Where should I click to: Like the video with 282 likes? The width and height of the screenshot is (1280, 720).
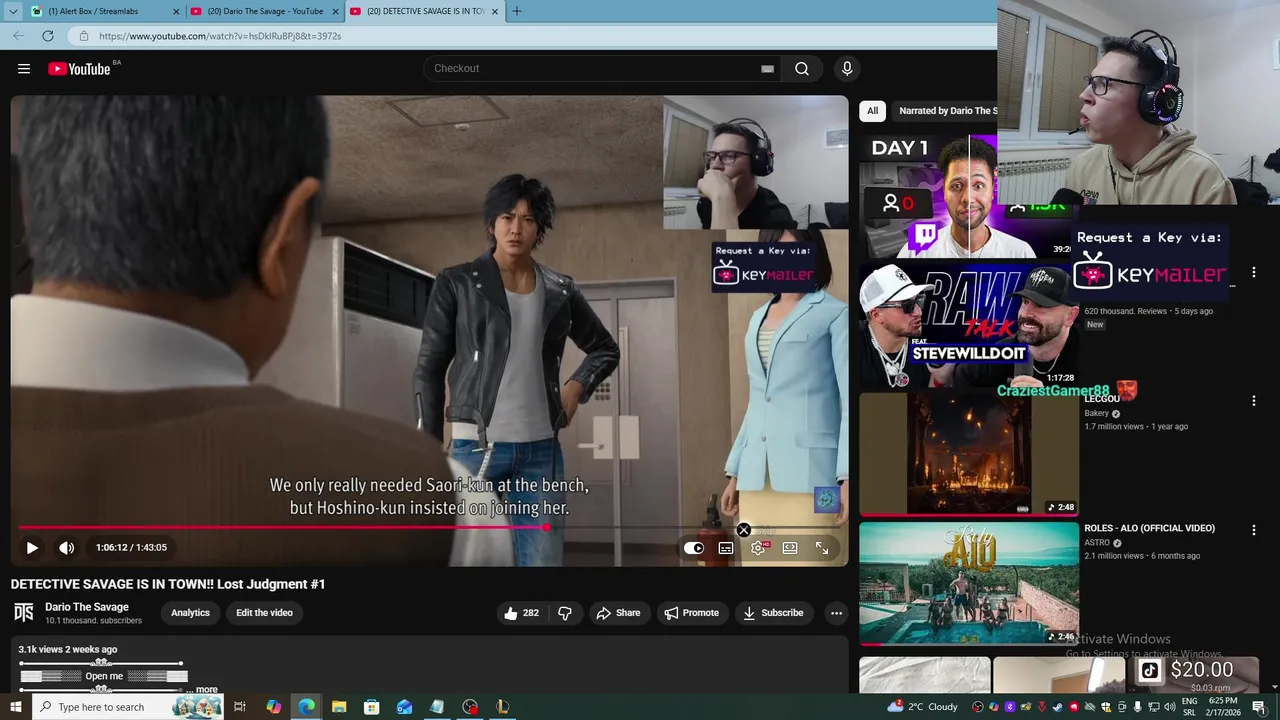[523, 613]
